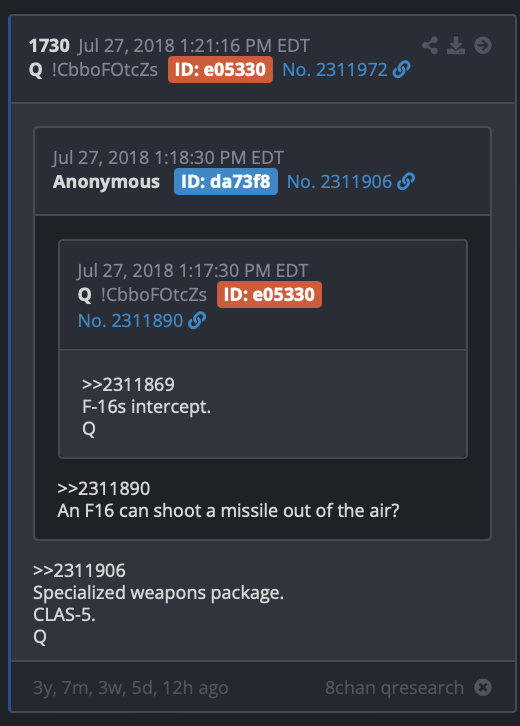Click chain link icon beside No. 2311906
This screenshot has height=726, width=520.
click(x=406, y=182)
